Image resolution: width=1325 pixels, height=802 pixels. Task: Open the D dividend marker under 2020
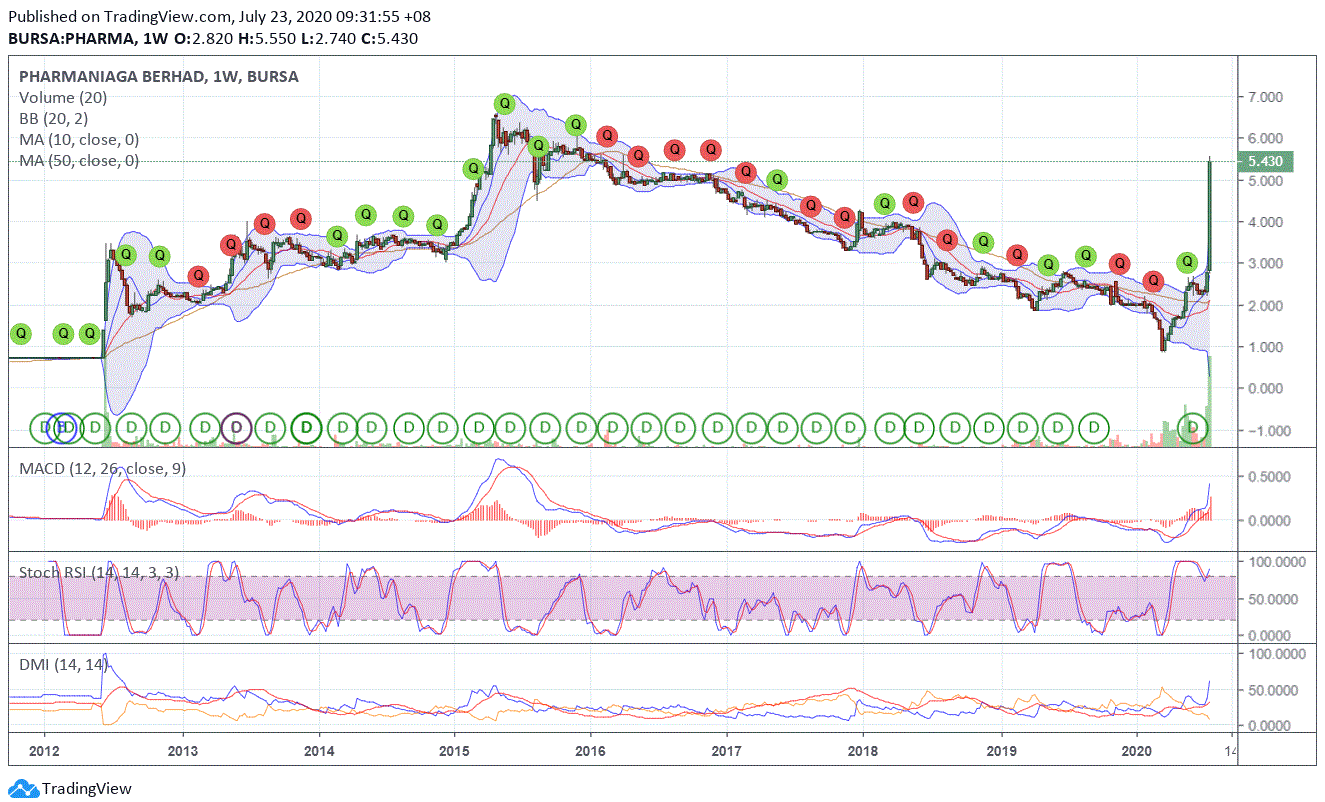coord(1192,428)
